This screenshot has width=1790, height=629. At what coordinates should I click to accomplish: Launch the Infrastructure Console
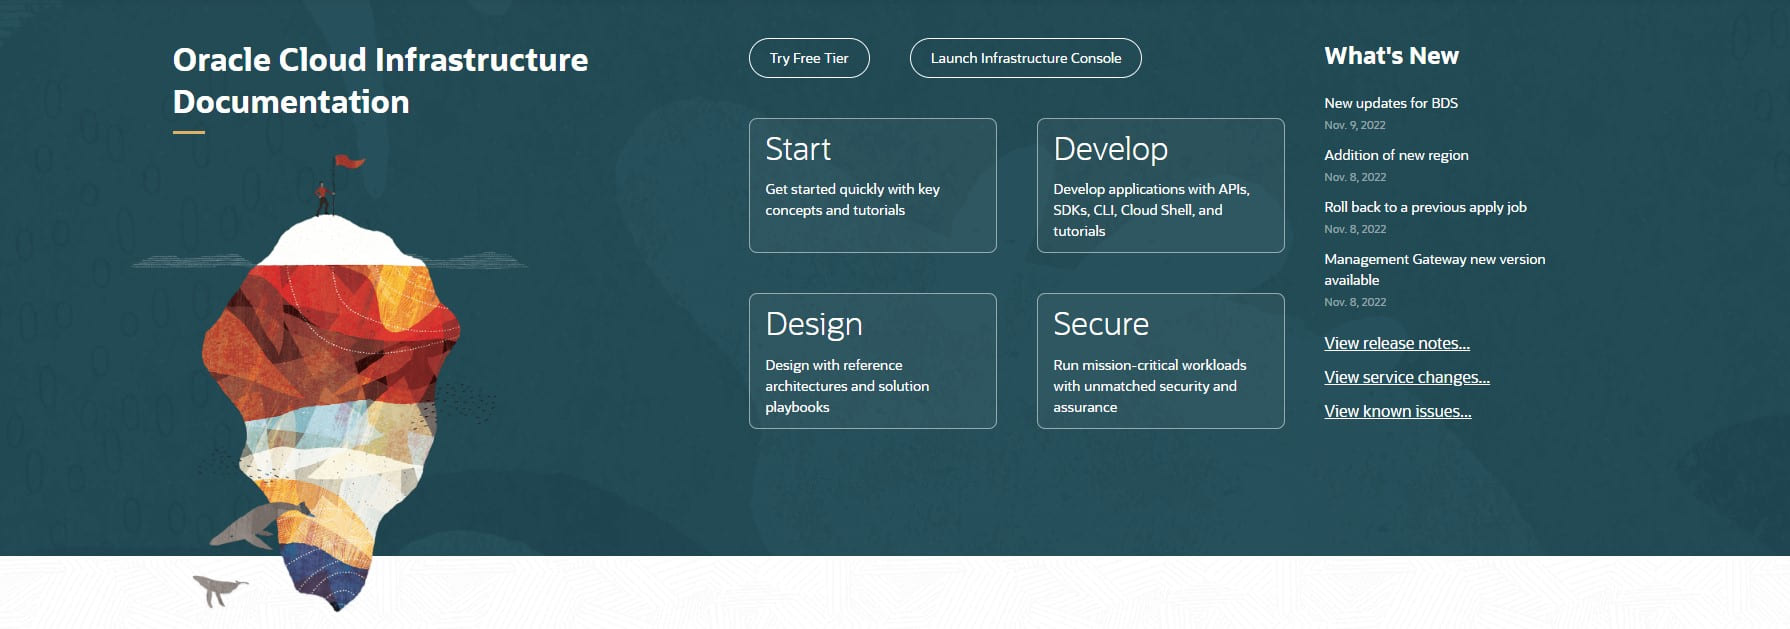click(x=1025, y=58)
